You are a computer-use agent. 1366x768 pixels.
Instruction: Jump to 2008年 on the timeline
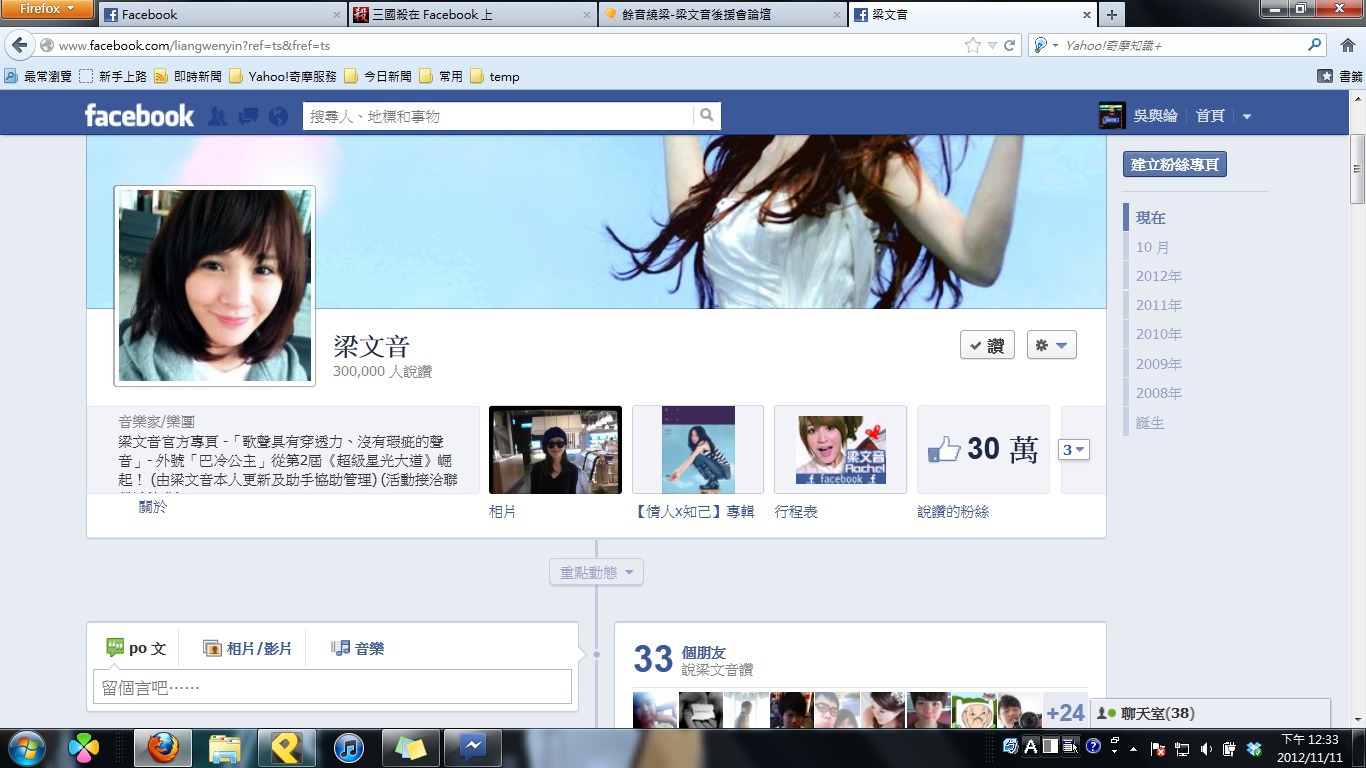tap(1158, 393)
